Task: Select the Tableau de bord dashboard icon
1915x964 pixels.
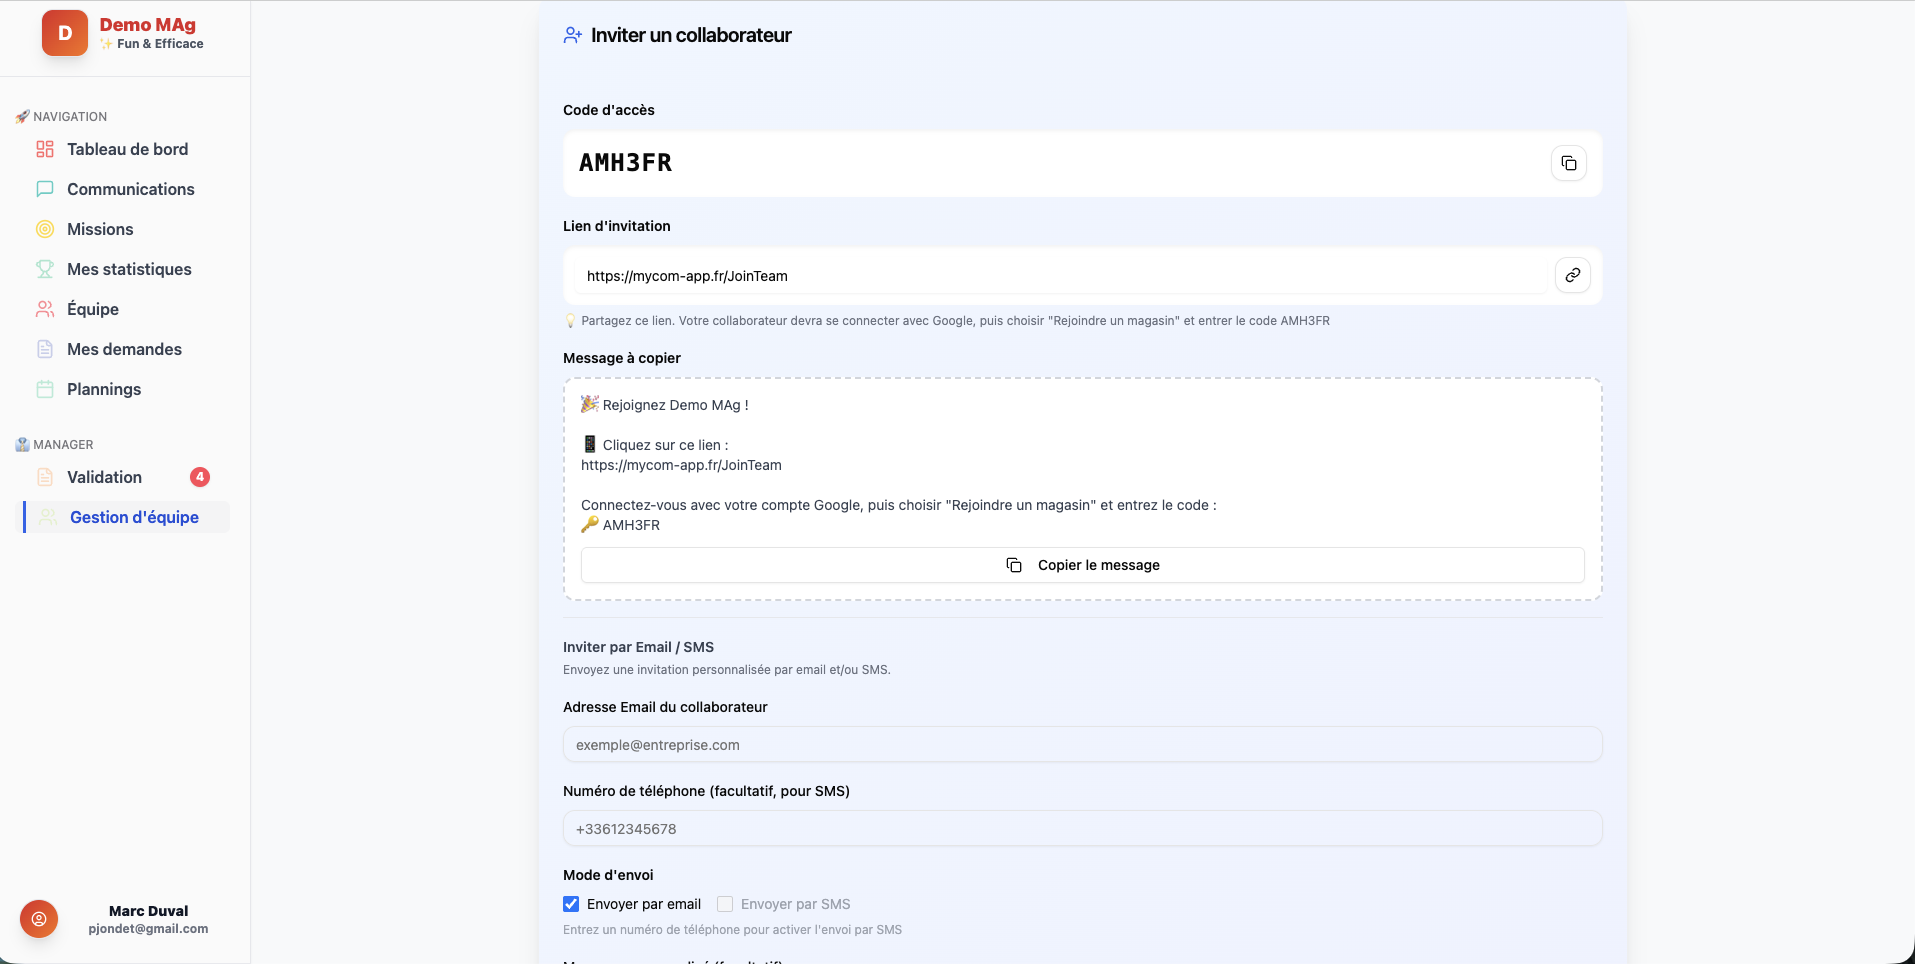Action: 45,149
